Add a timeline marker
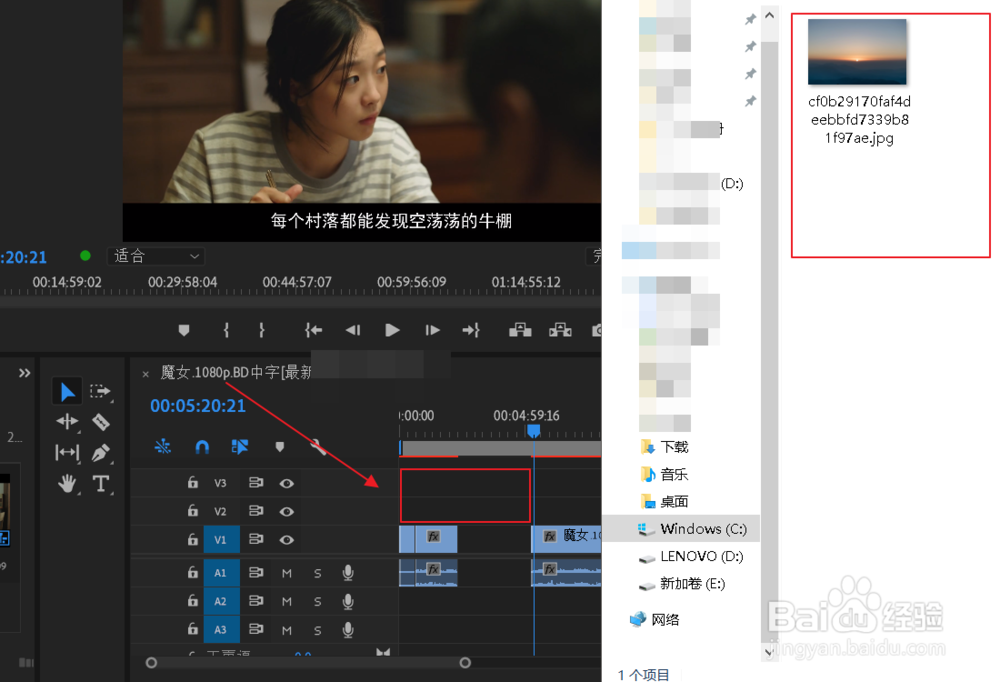This screenshot has width=1000, height=682. pyautogui.click(x=279, y=447)
